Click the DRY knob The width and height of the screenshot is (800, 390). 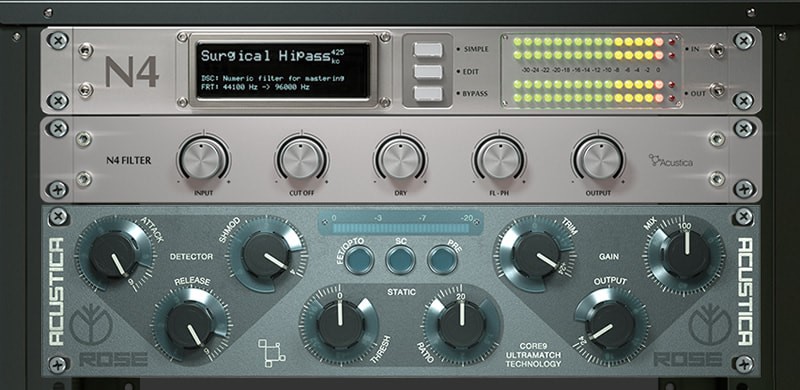(400, 159)
